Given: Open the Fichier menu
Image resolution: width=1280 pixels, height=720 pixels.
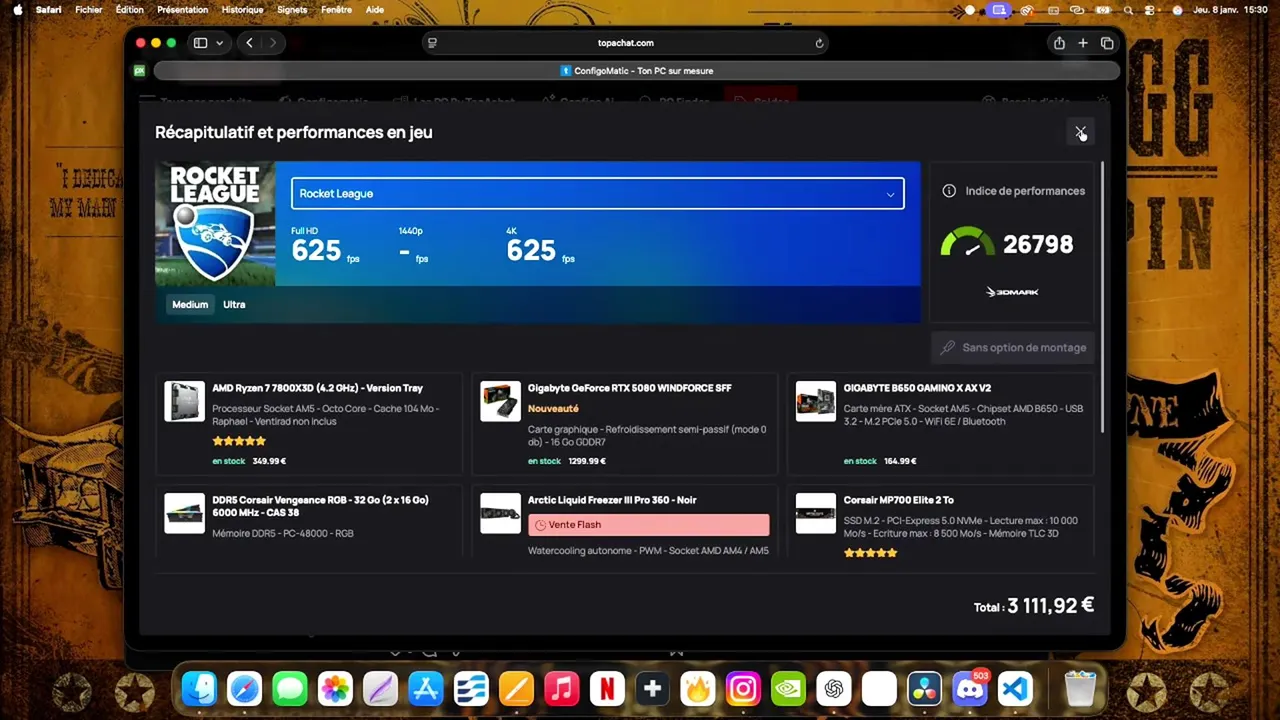Looking at the screenshot, I should click(x=89, y=10).
